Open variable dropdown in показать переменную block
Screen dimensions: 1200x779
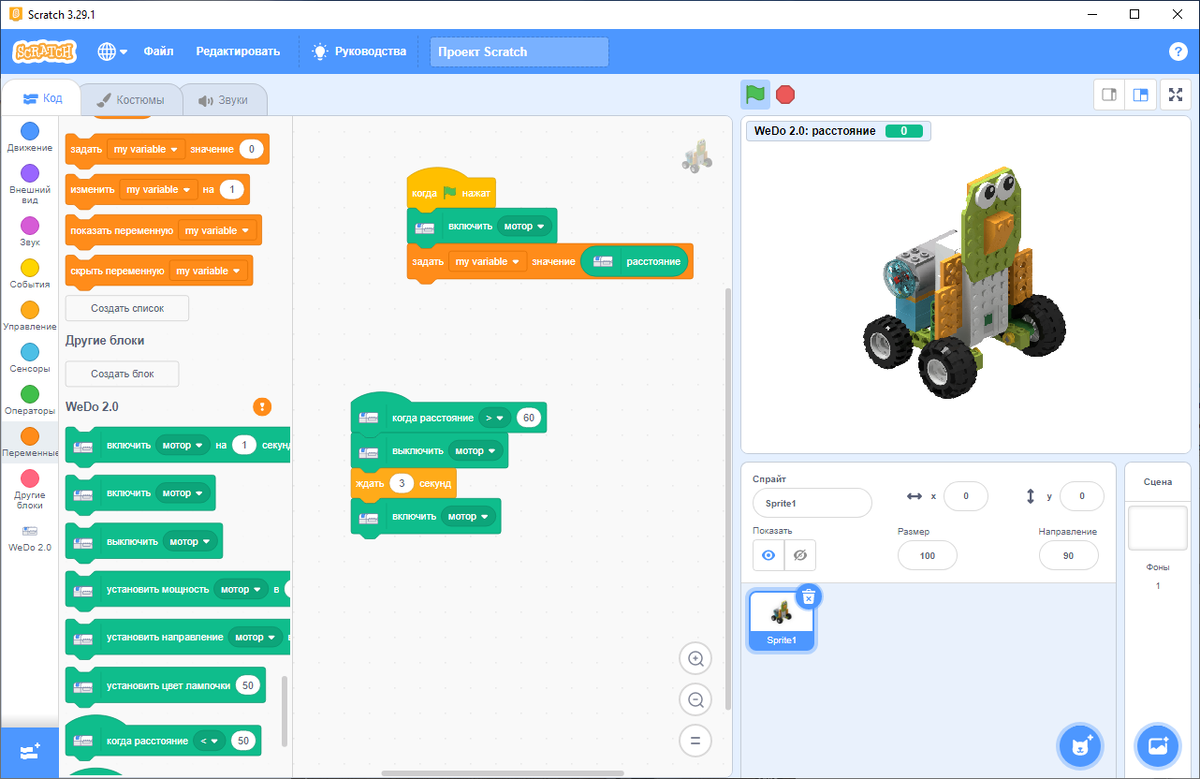point(216,230)
